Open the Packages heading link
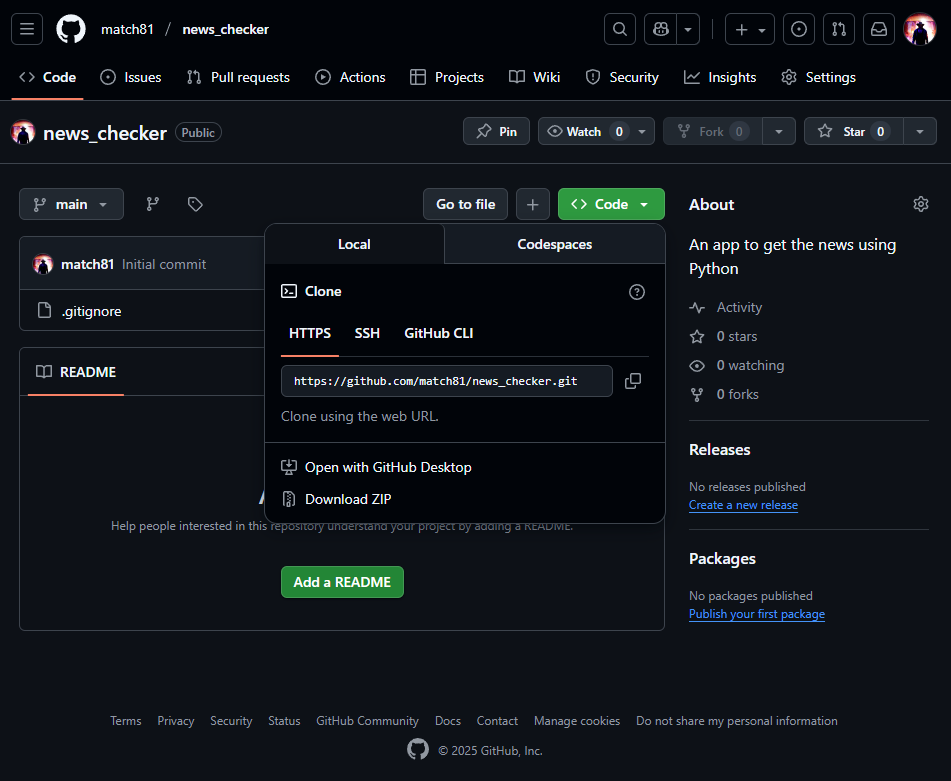This screenshot has height=781, width=951. [x=722, y=559]
